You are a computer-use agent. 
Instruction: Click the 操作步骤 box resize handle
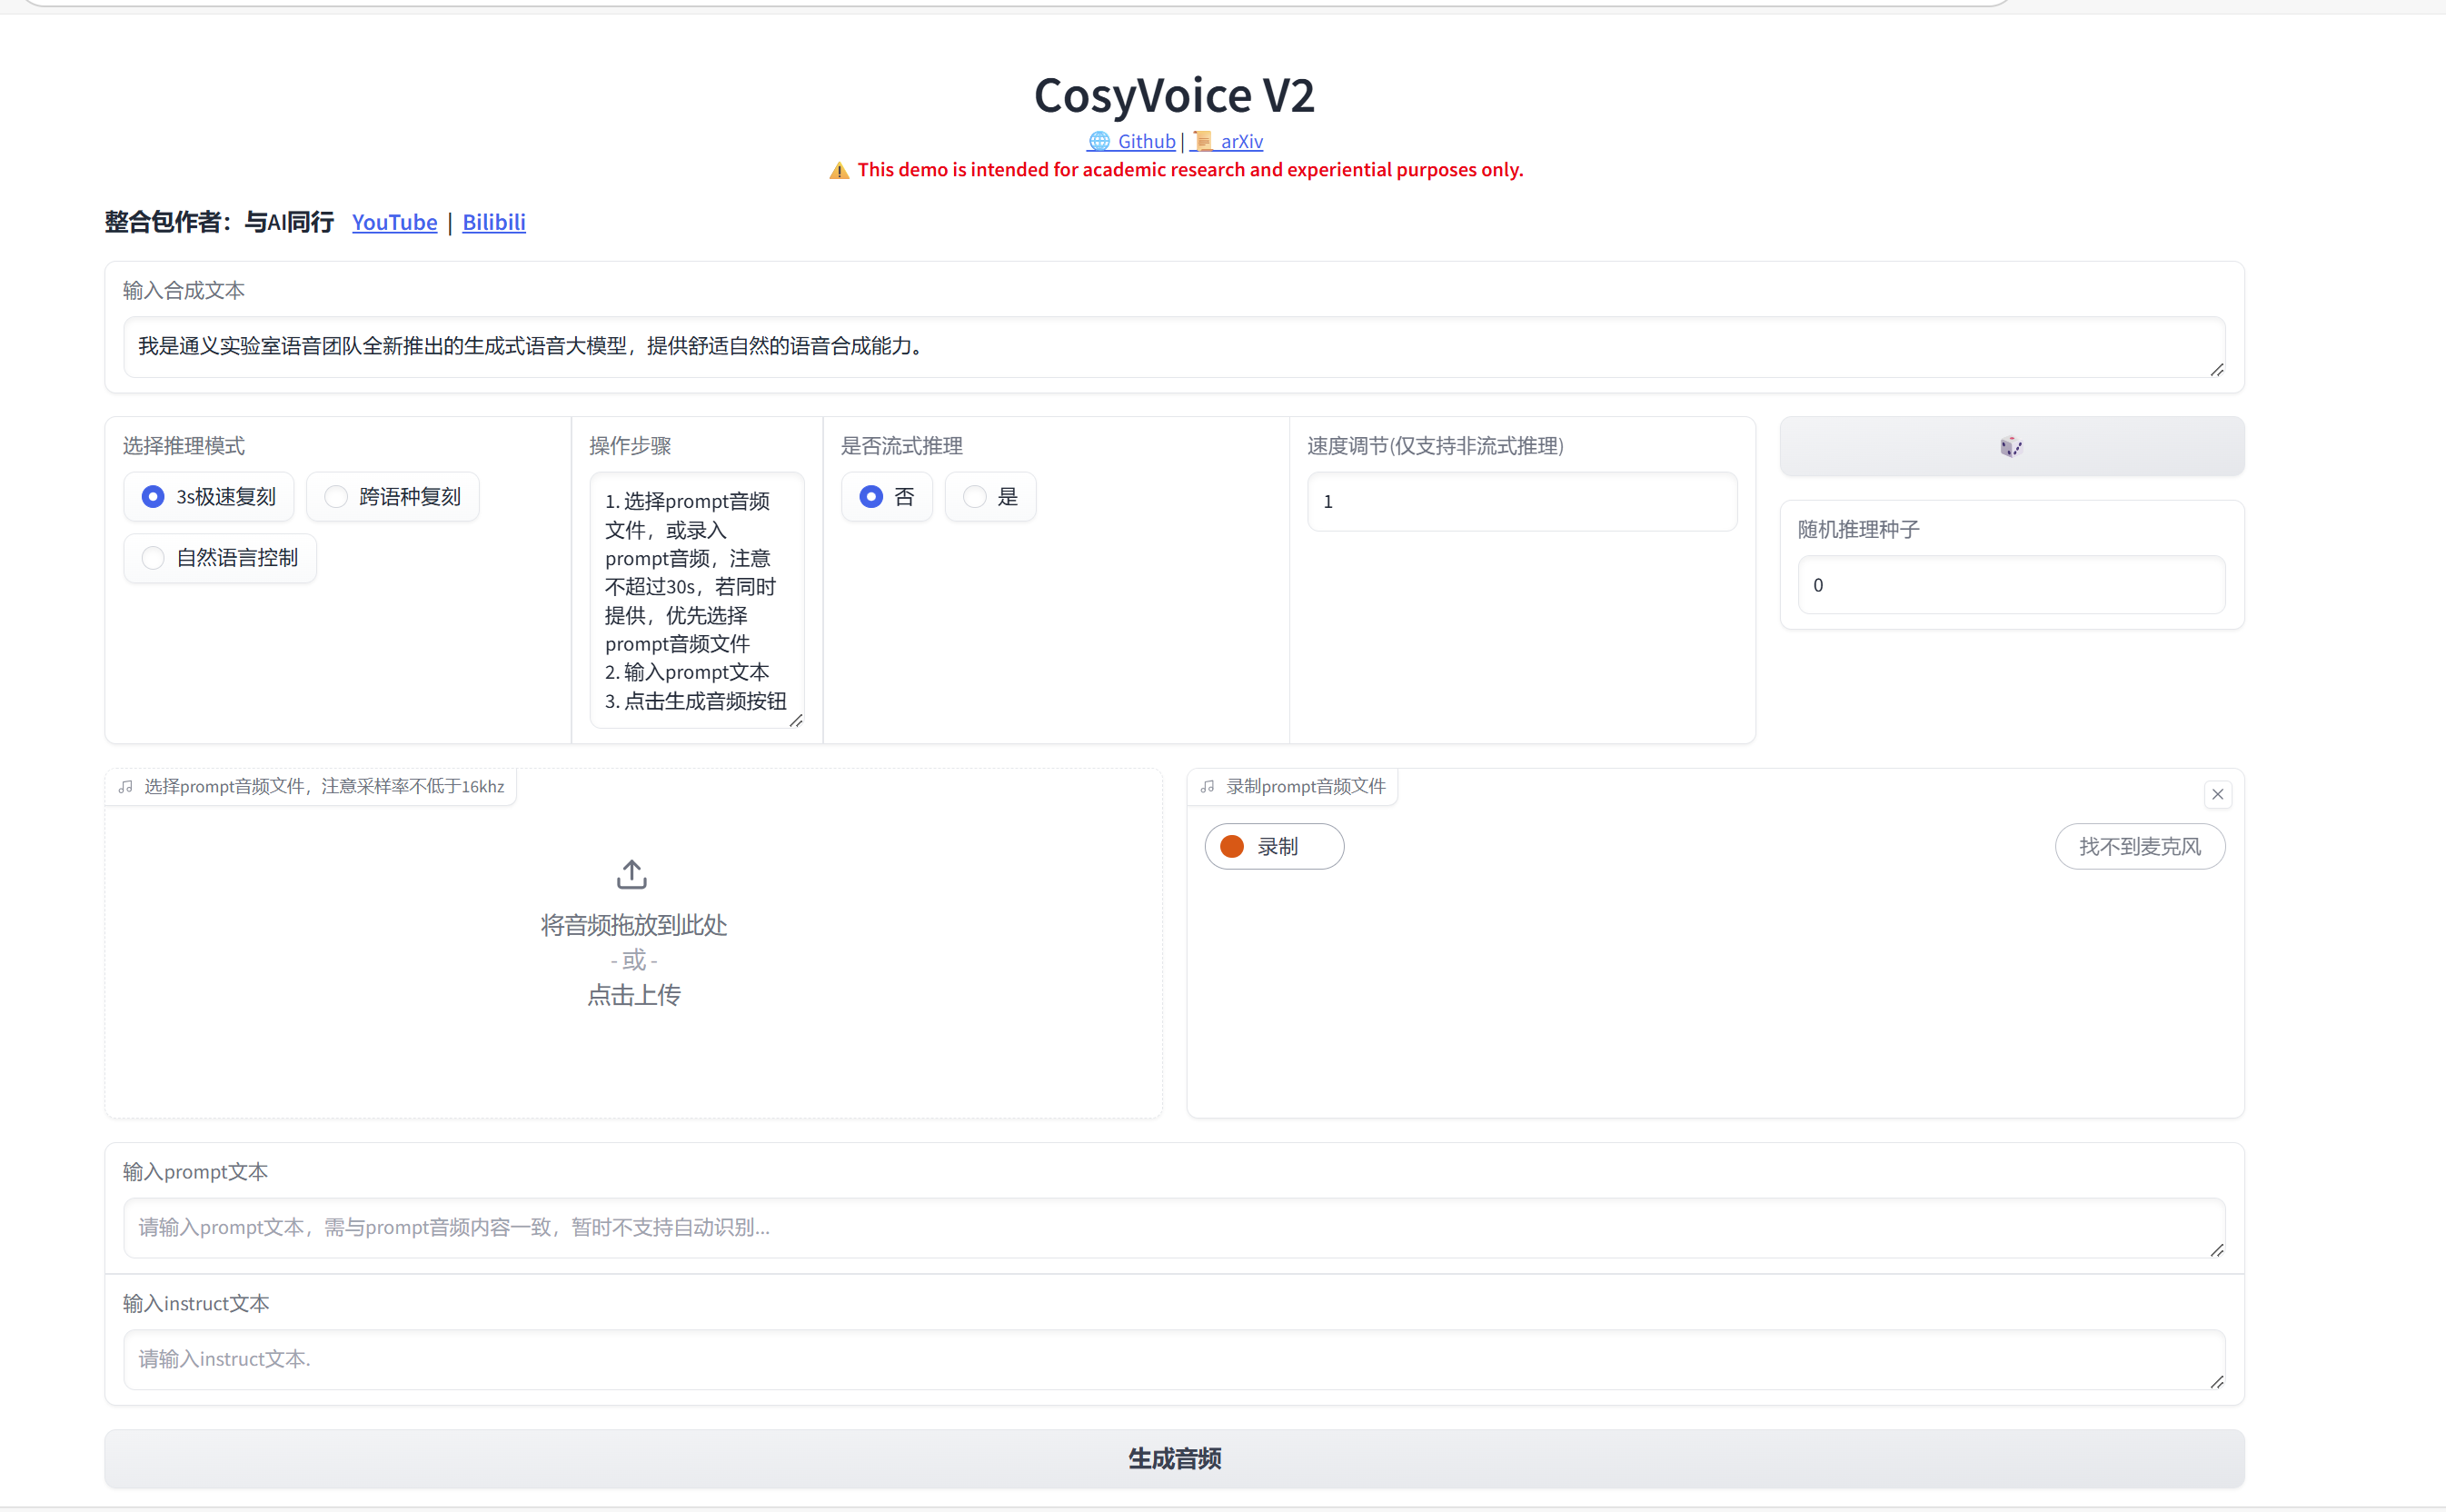click(796, 720)
